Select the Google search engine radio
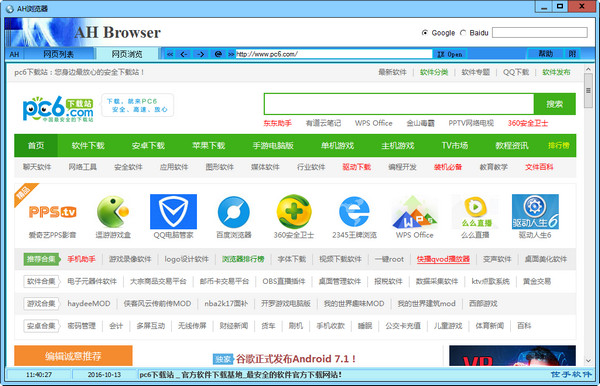The height and width of the screenshot is (386, 600). tap(425, 33)
